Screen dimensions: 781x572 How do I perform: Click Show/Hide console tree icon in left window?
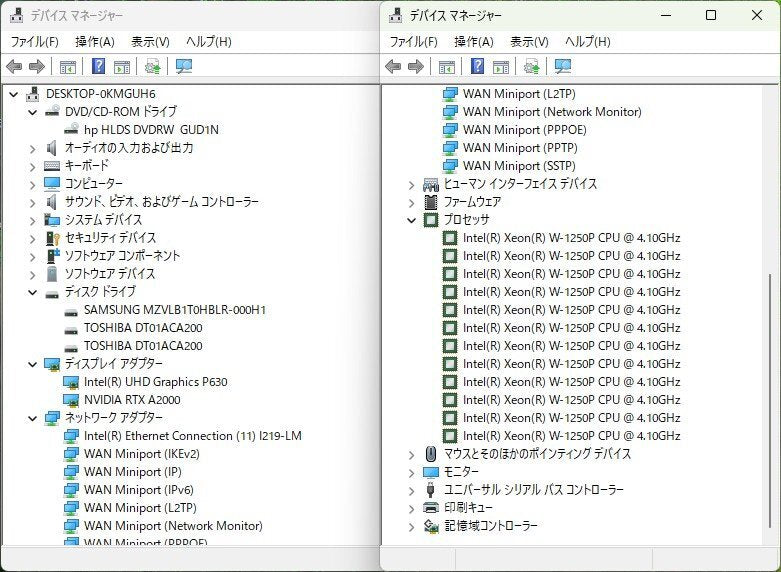click(x=68, y=66)
